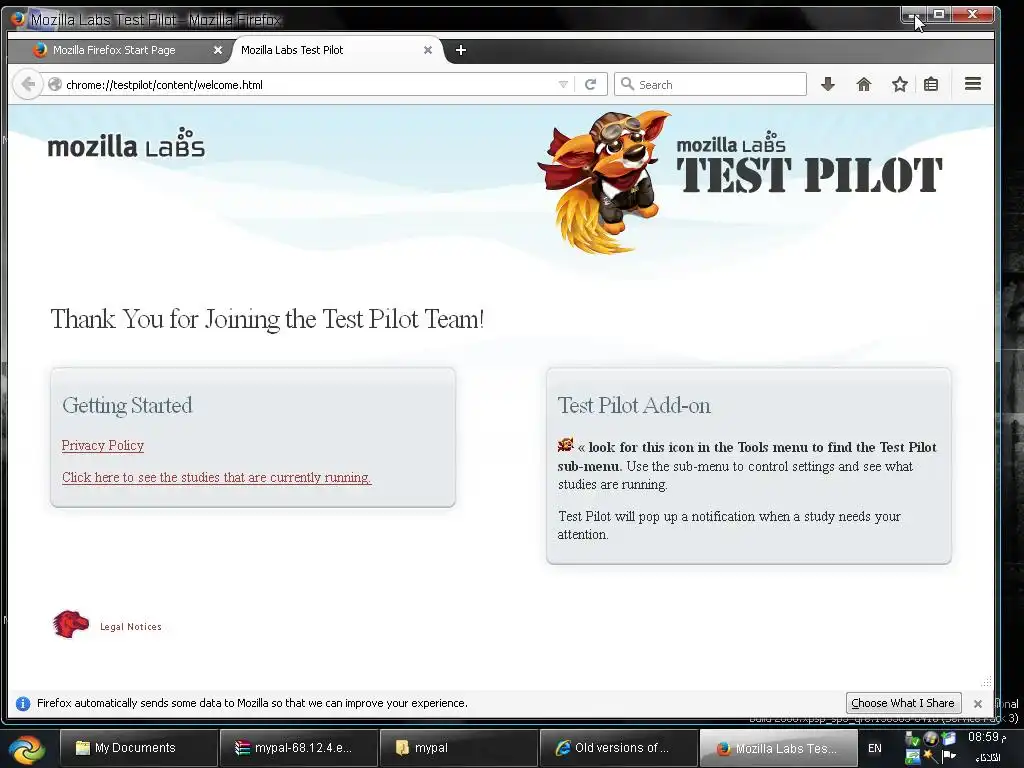Click the currently running studies link
Viewport: 1024px width, 768px height.
point(217,477)
